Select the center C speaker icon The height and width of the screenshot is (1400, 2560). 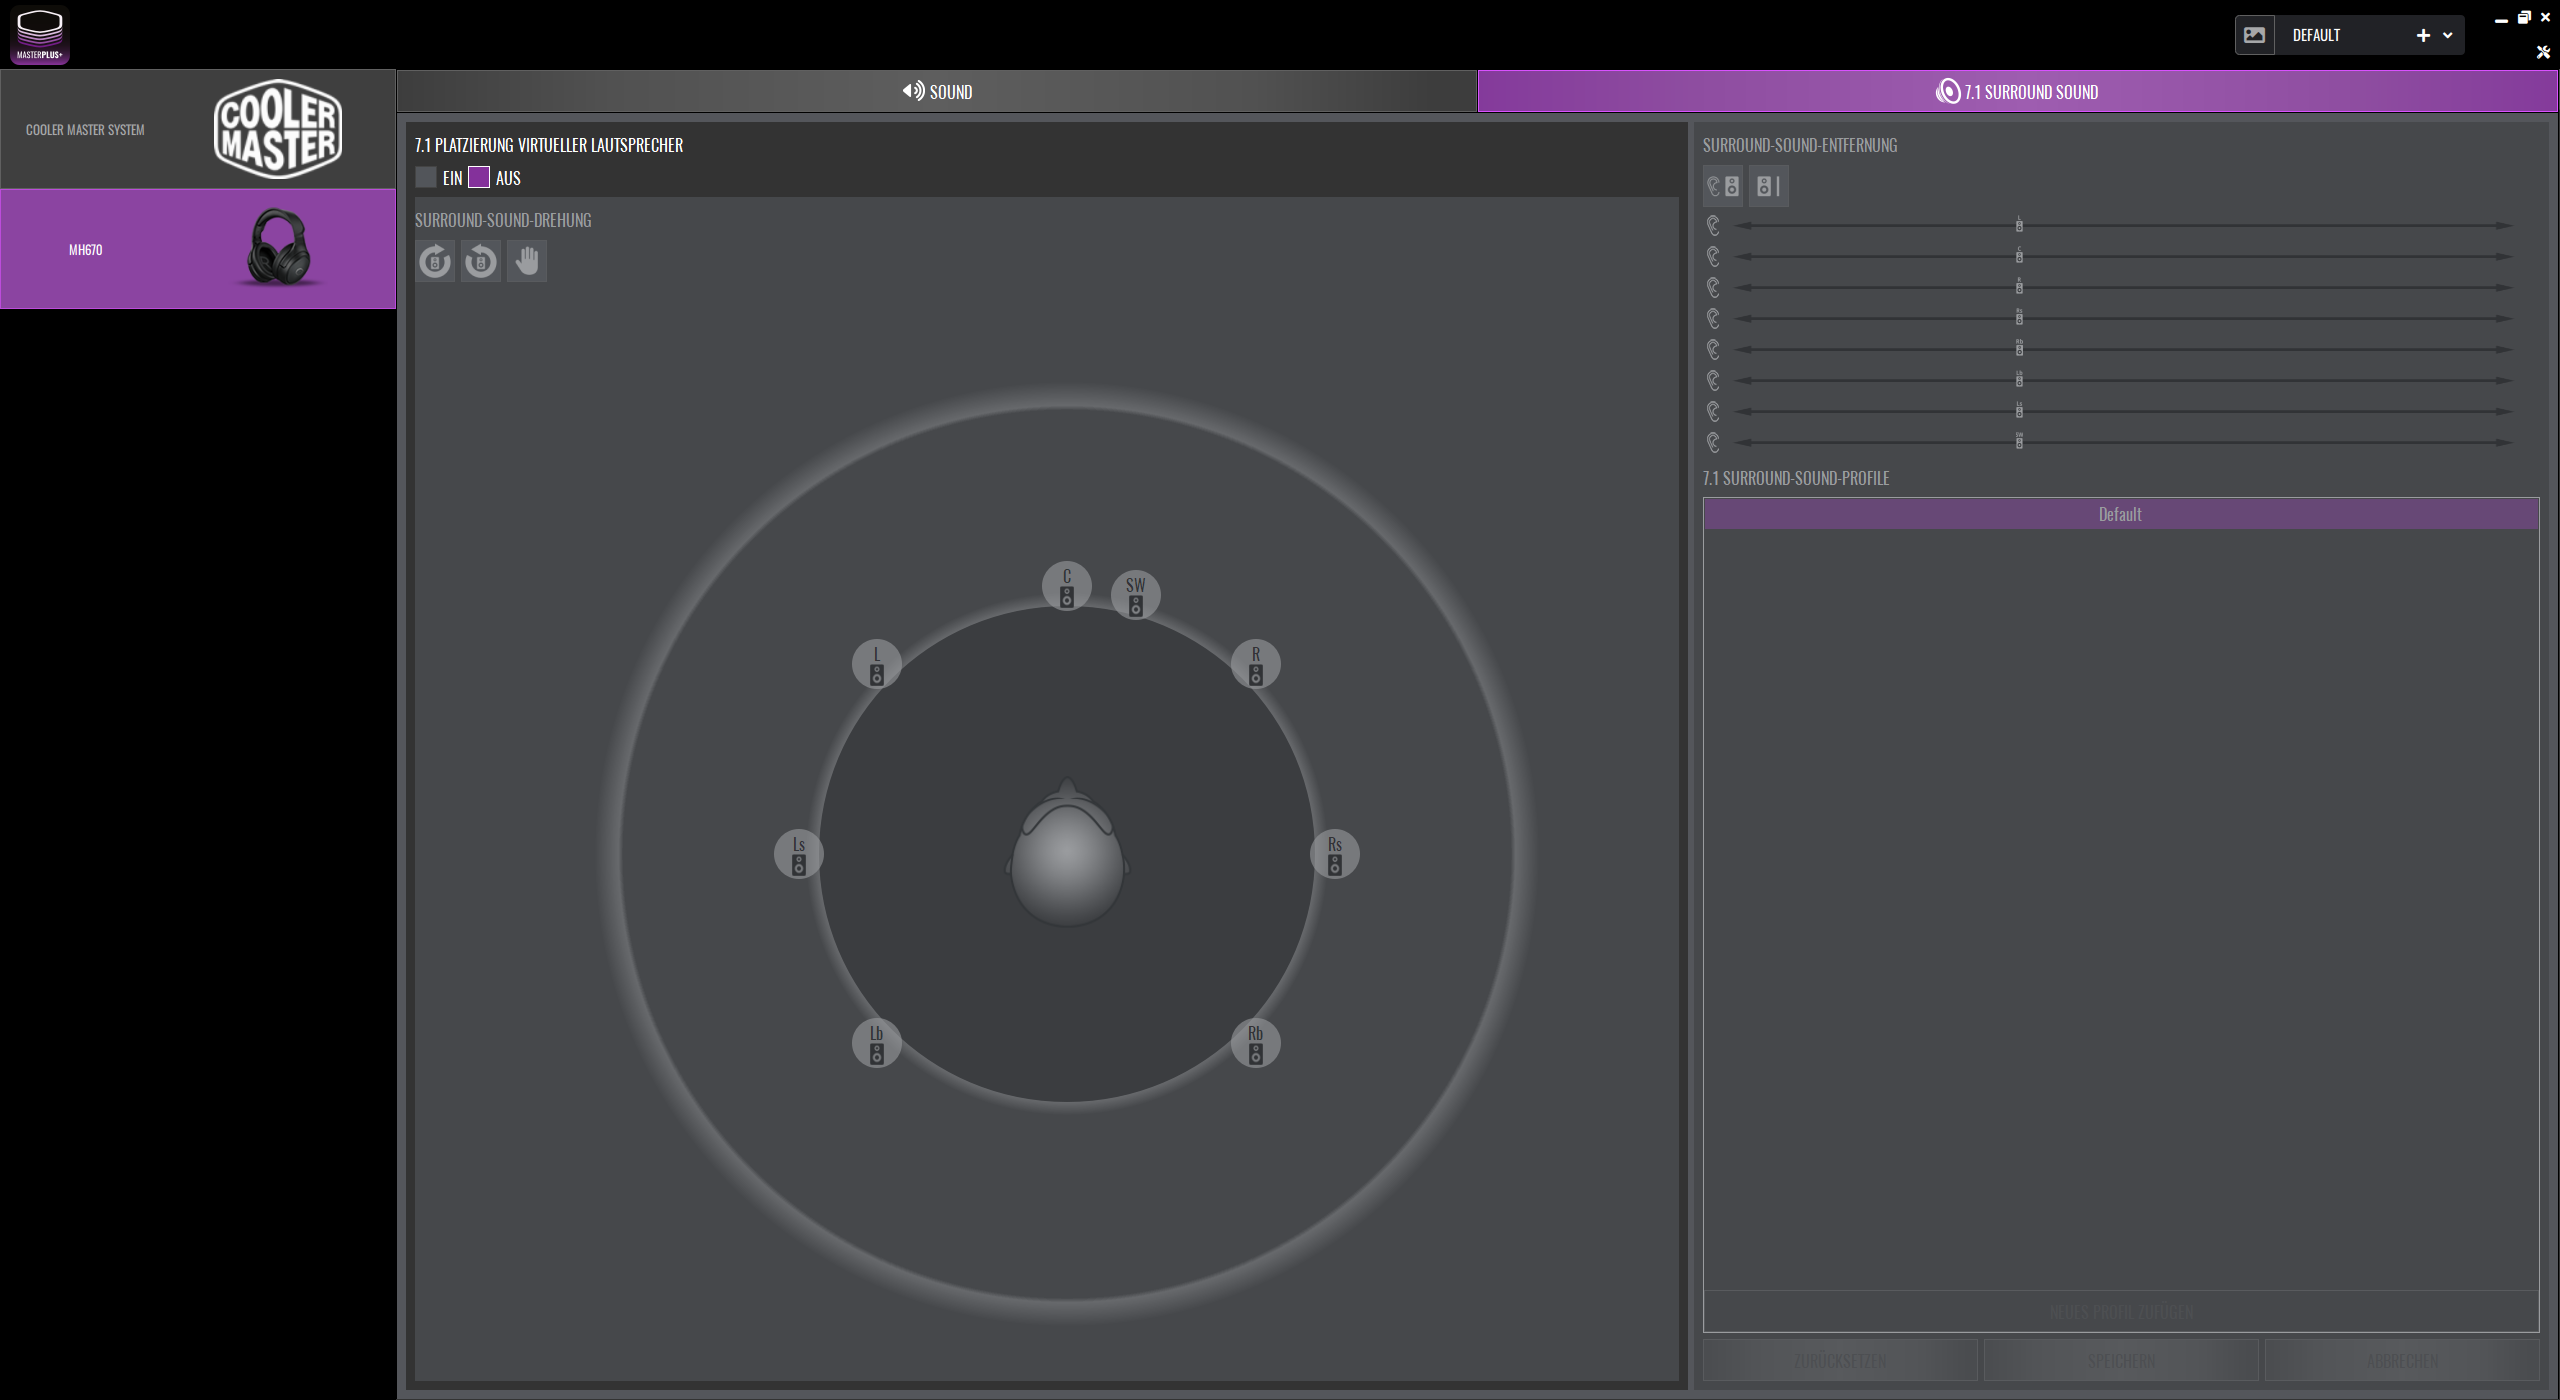1067,587
